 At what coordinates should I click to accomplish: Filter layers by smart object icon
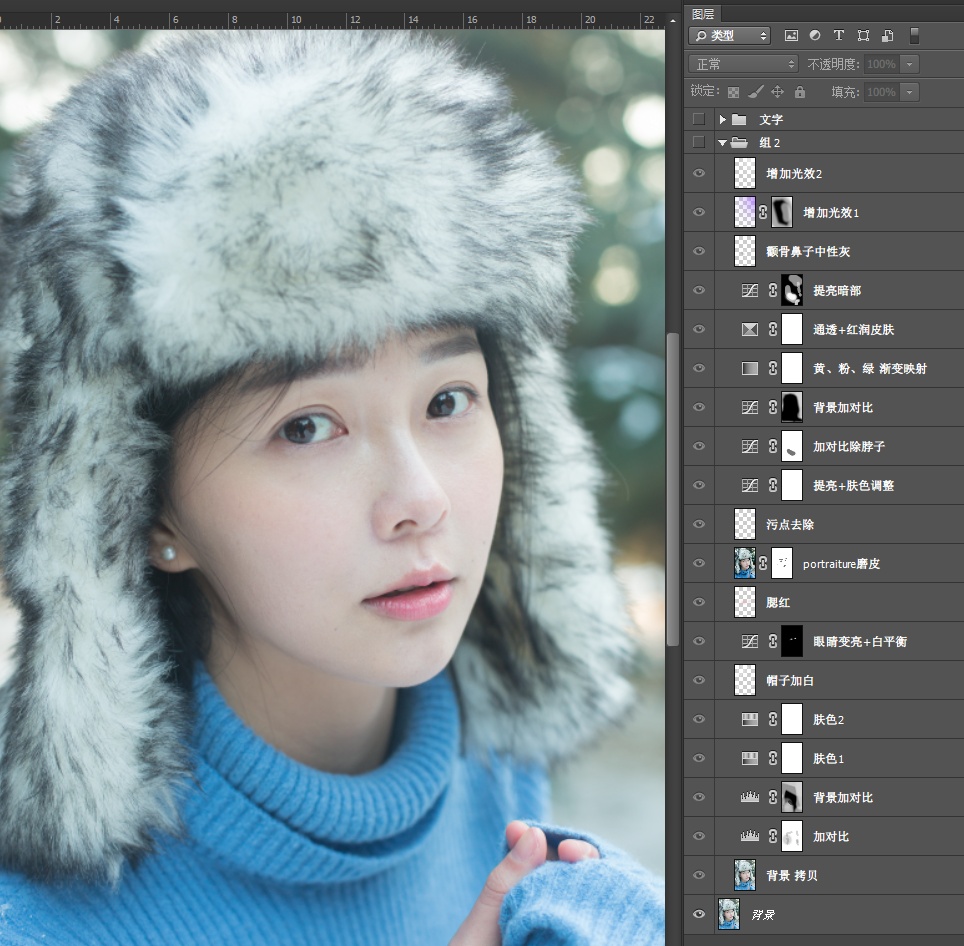[887, 36]
